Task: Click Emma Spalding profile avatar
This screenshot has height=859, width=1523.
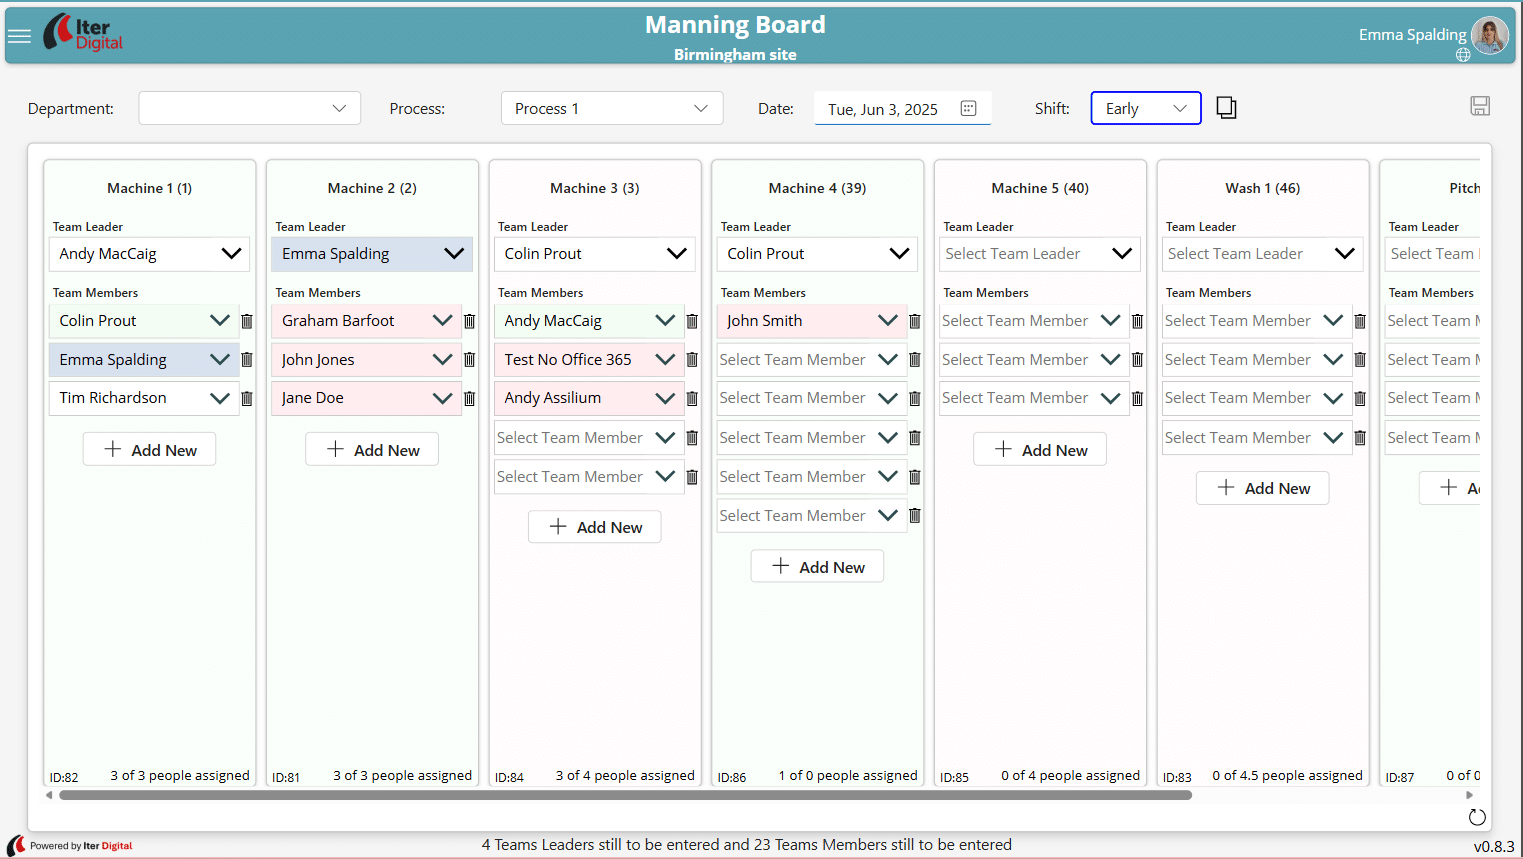Action: click(1489, 35)
